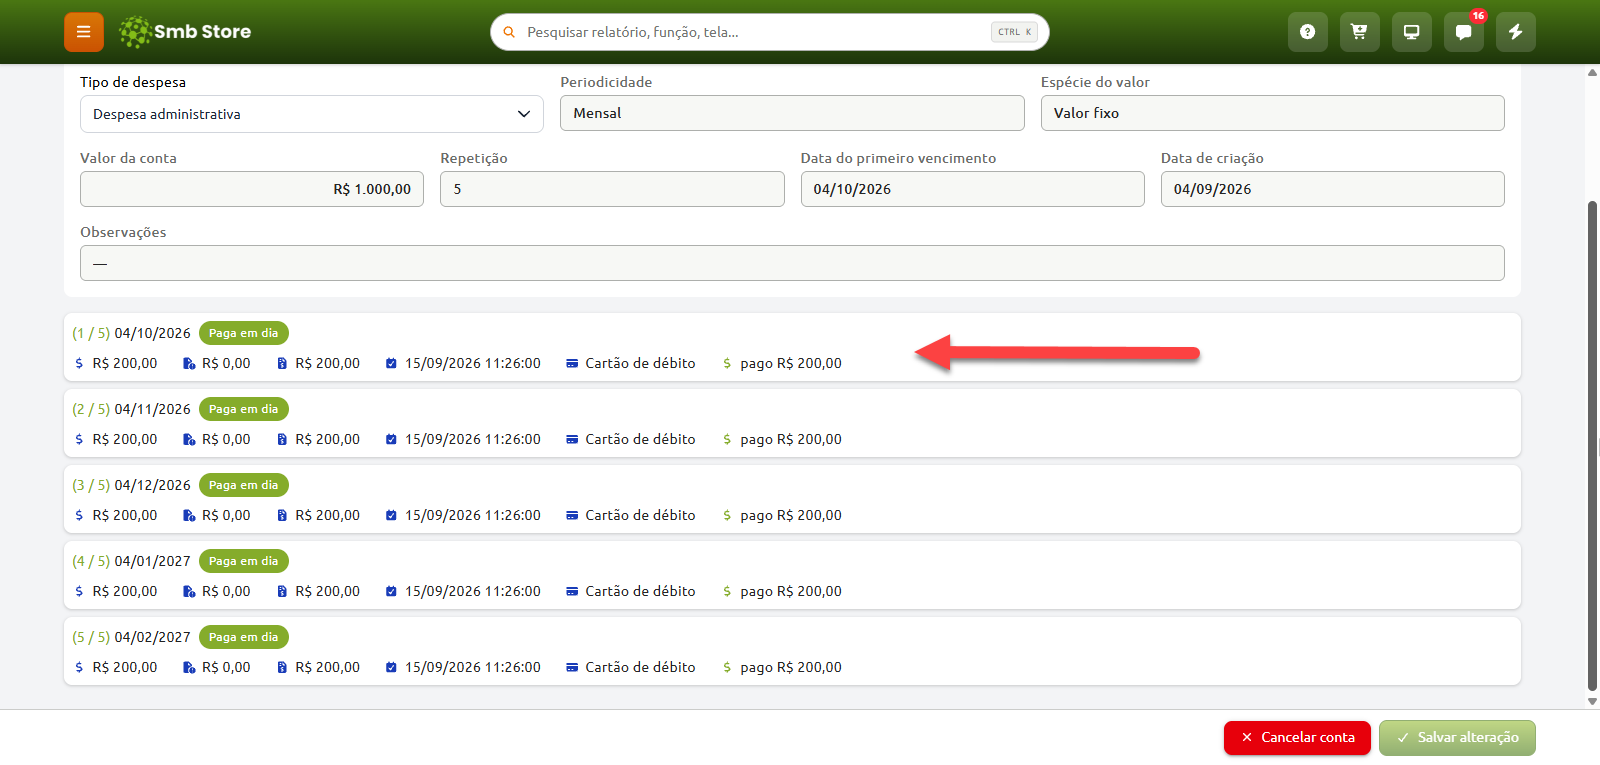Click the Salvar alteração button
Image resolution: width=1600 pixels, height=765 pixels.
[x=1457, y=737]
